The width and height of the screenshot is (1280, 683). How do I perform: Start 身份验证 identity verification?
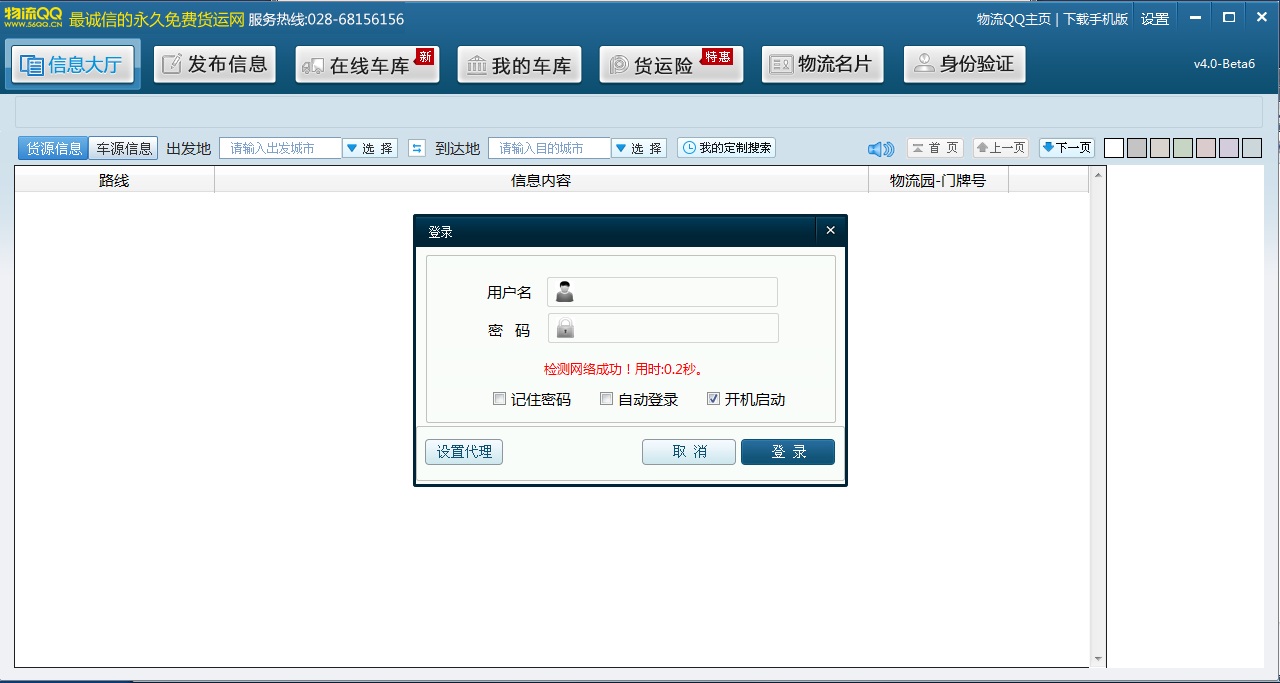pyautogui.click(x=964, y=64)
